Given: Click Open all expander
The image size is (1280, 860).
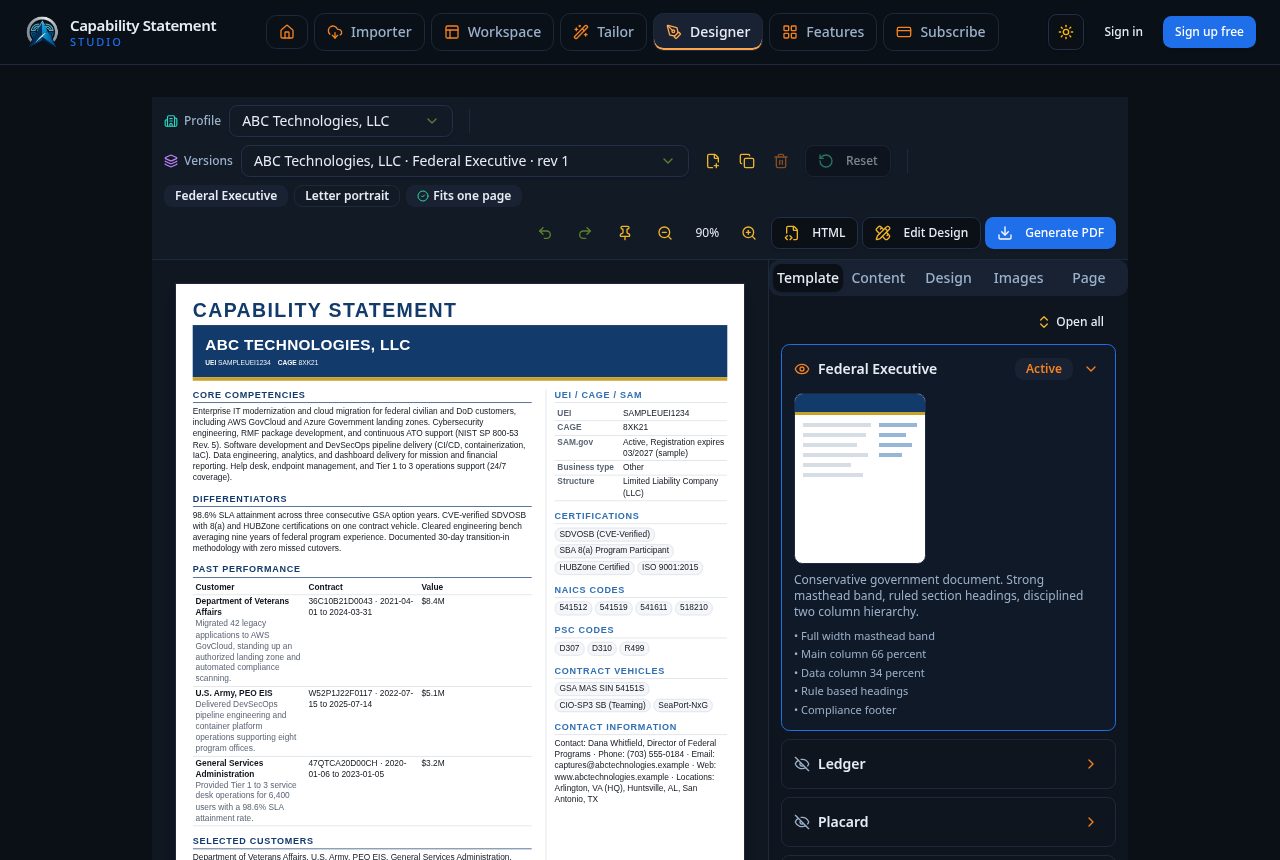Looking at the screenshot, I should click(x=1071, y=322).
